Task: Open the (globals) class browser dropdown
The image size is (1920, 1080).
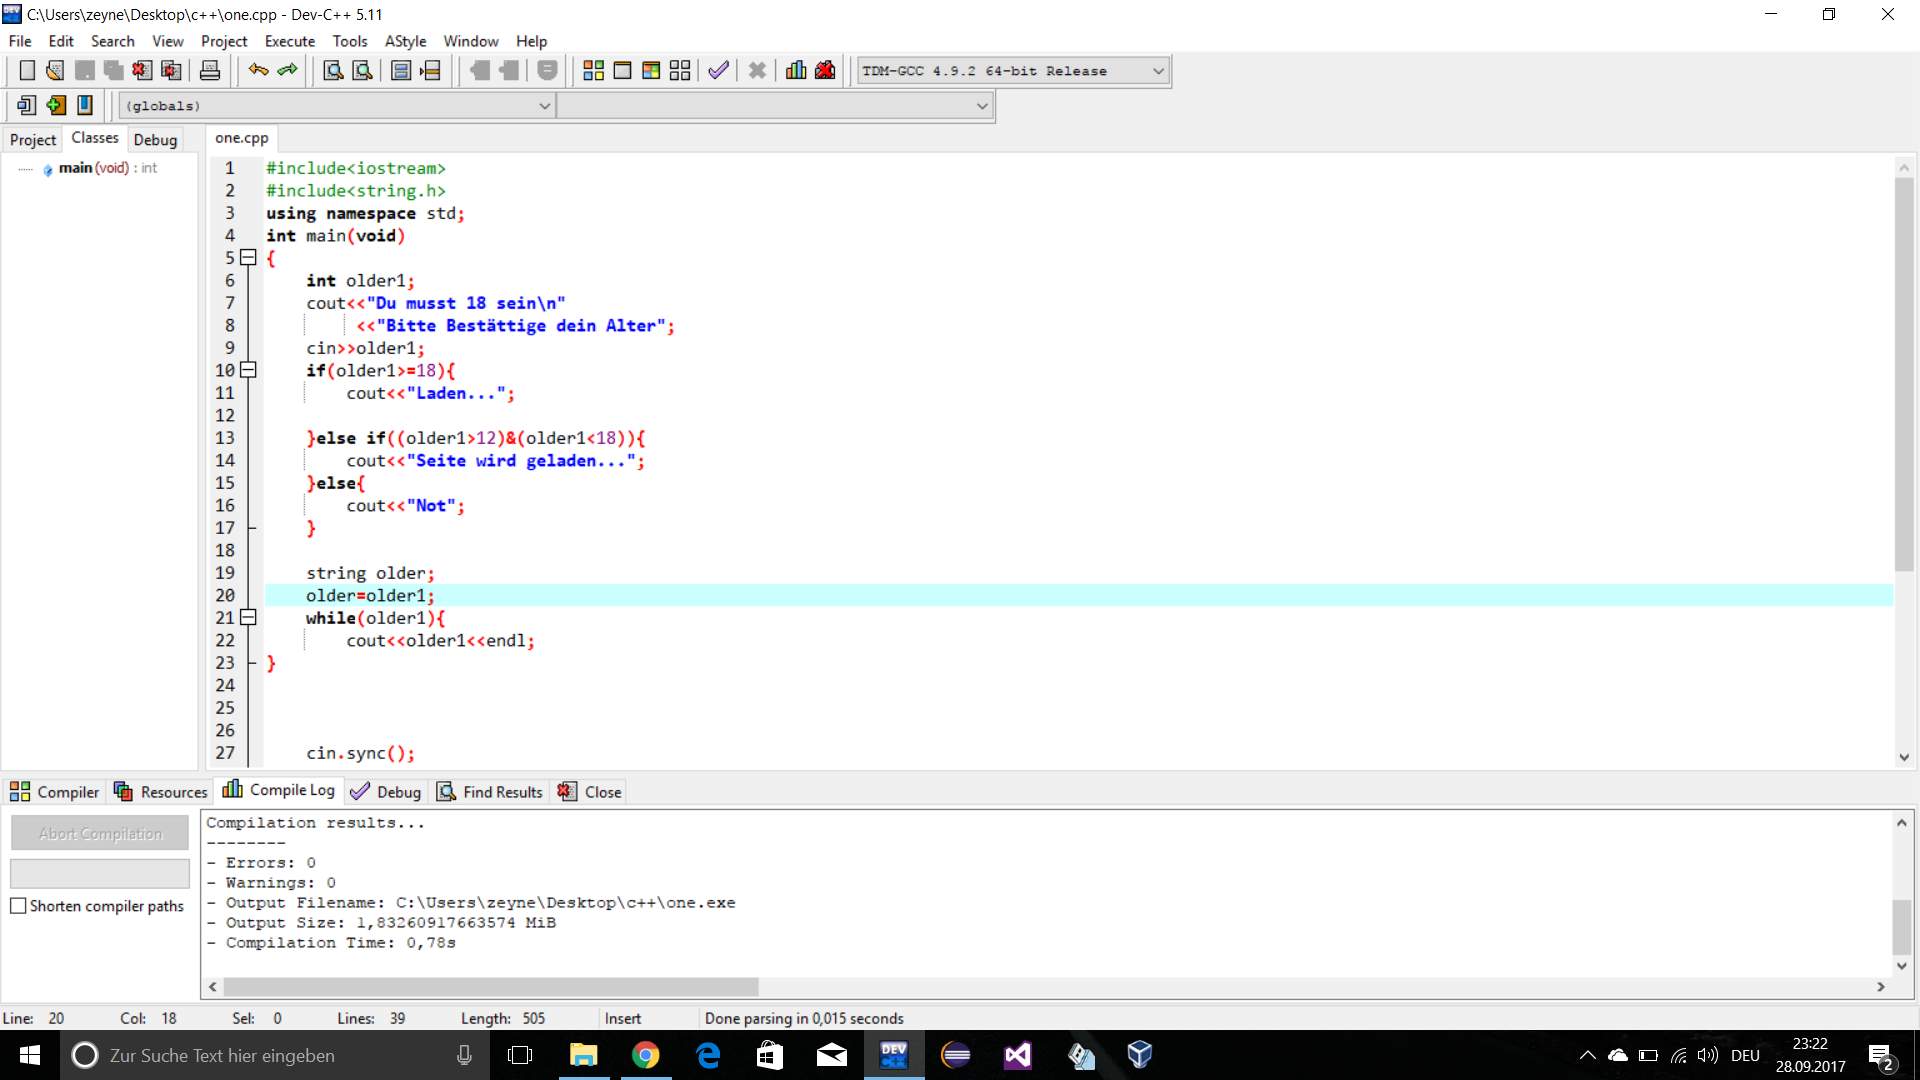Action: [x=545, y=105]
